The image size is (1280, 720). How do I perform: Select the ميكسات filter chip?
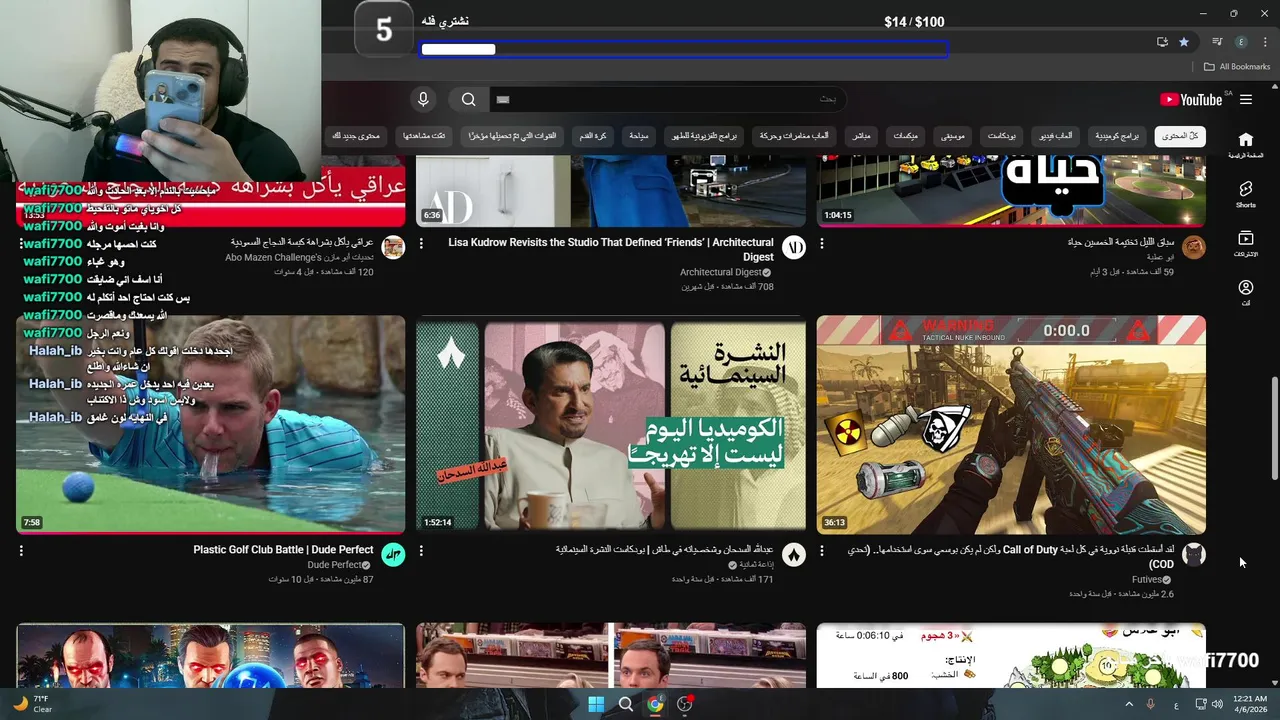point(906,136)
